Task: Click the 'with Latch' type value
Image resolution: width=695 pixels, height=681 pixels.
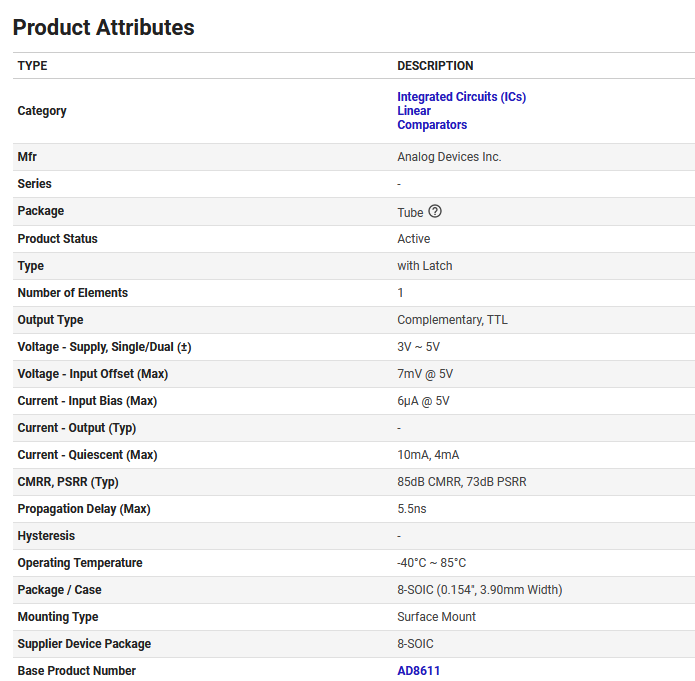Action: pos(425,266)
